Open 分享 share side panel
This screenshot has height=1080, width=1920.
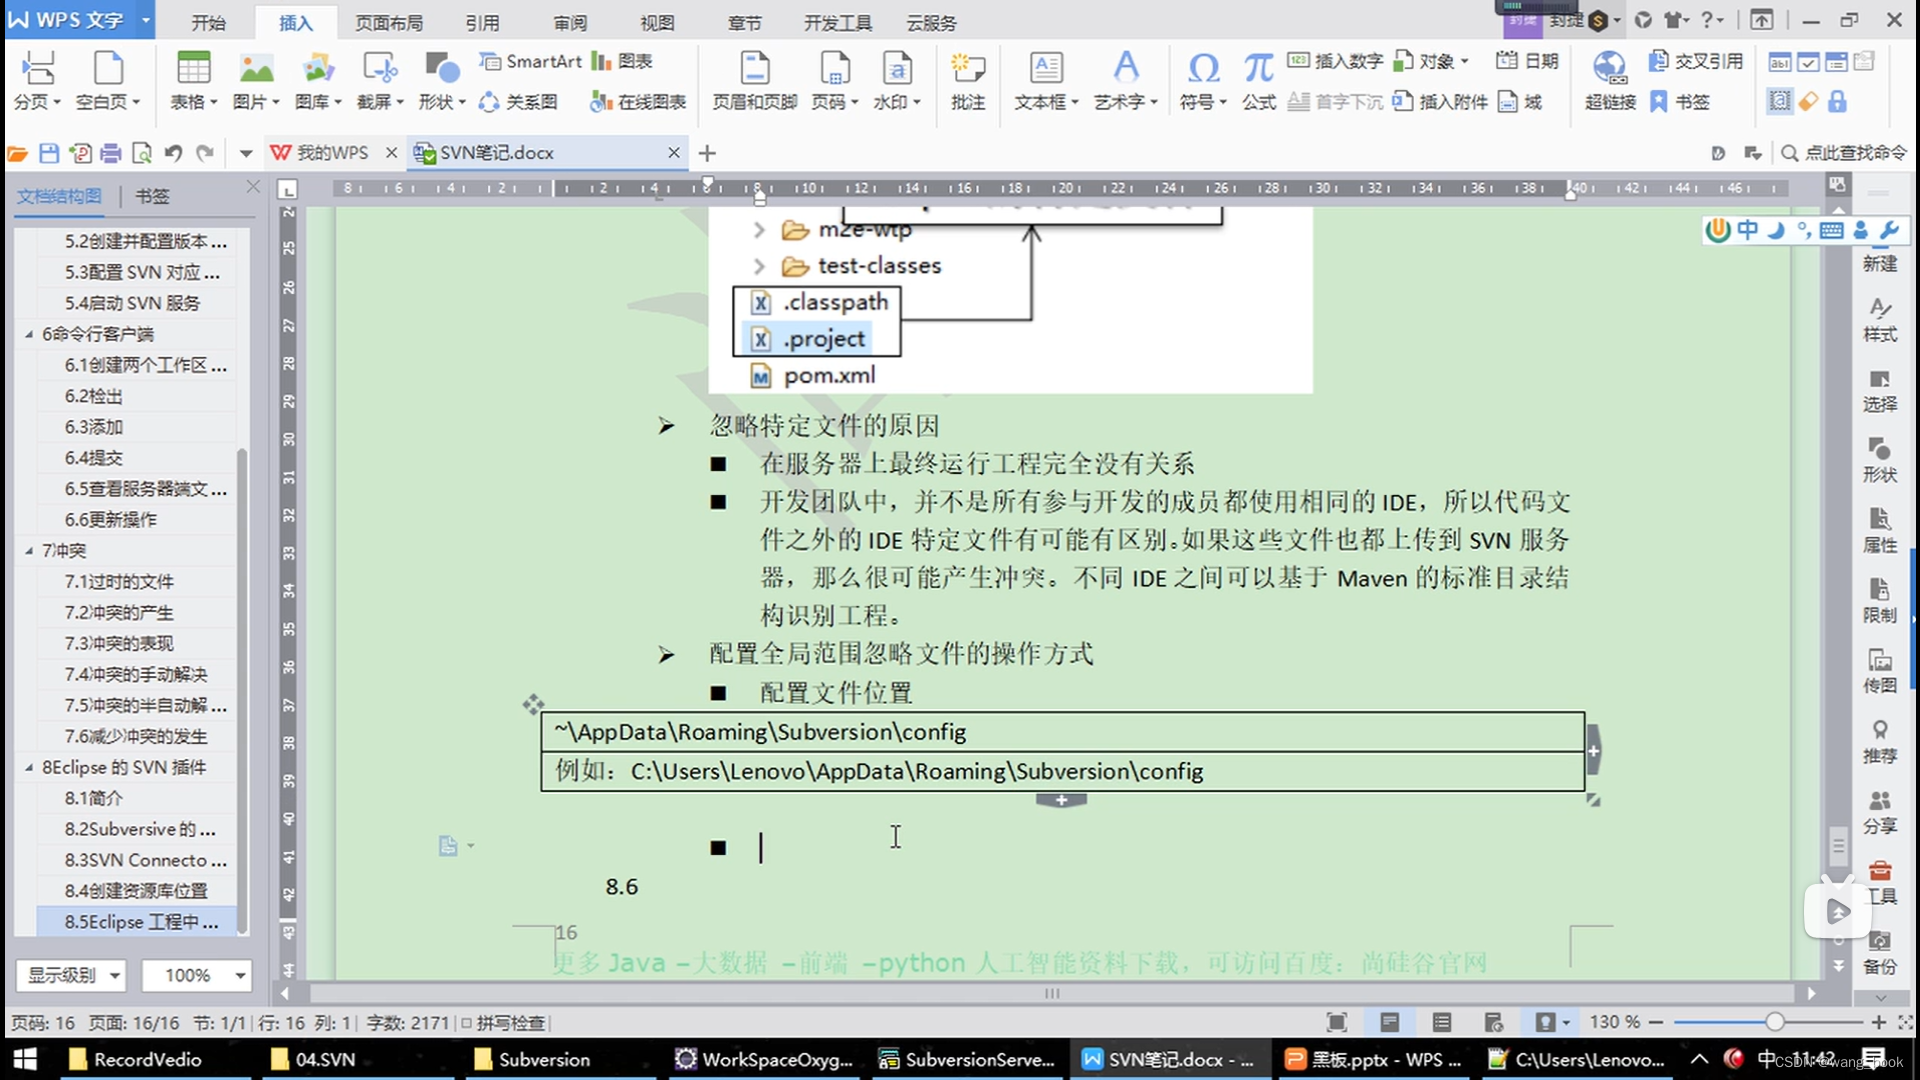pyautogui.click(x=1879, y=812)
